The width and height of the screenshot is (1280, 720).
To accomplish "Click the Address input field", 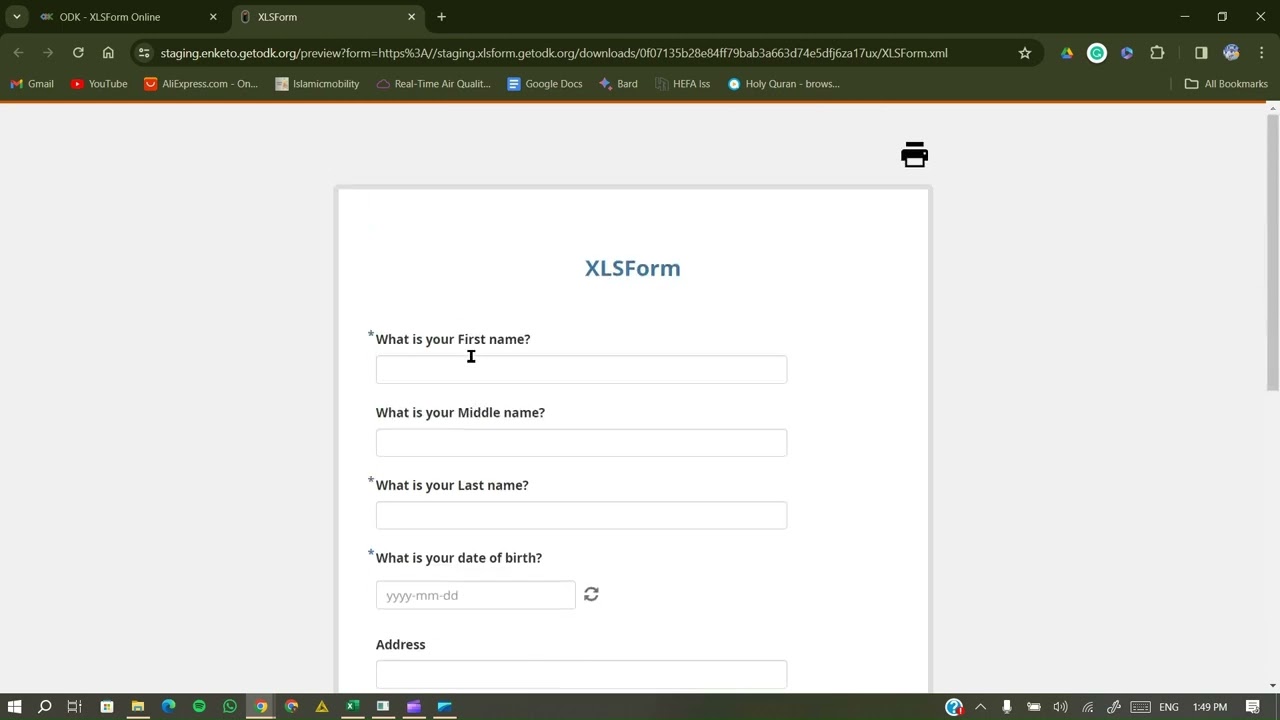I will coord(581,674).
